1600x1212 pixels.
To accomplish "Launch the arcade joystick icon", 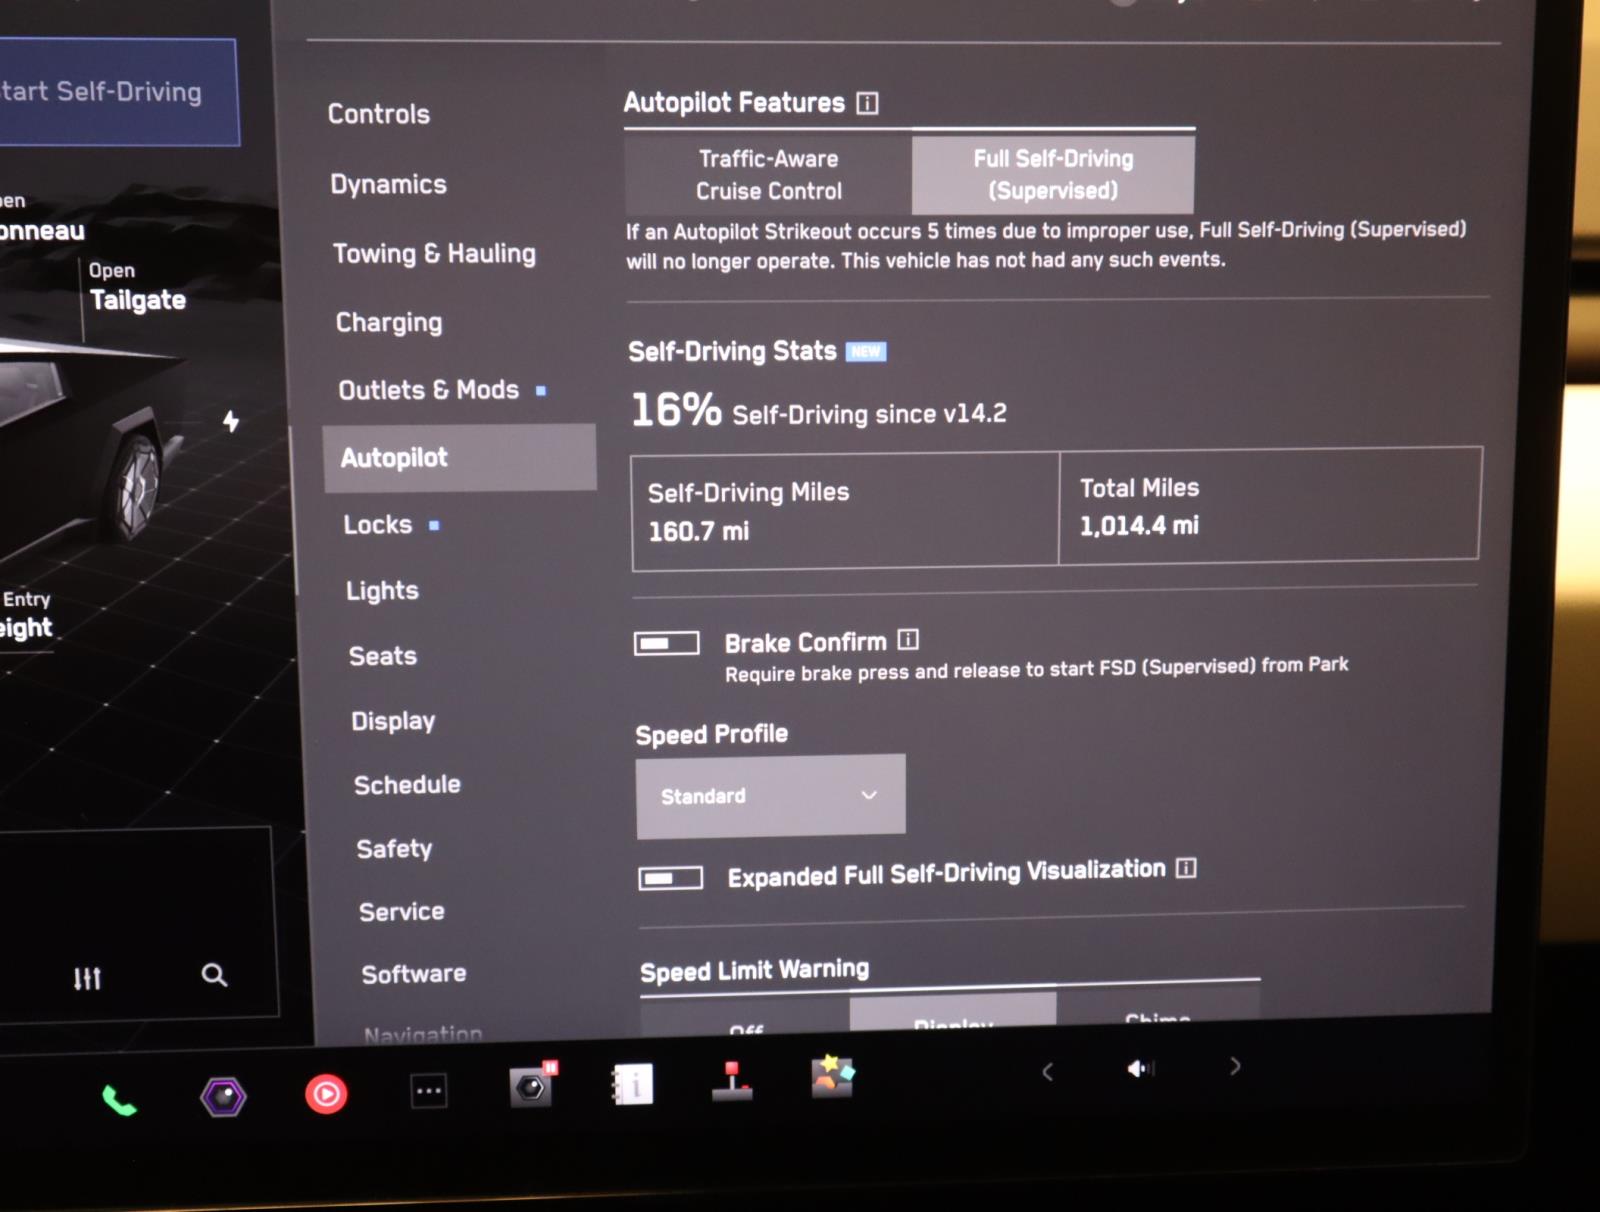I will click(x=732, y=1082).
